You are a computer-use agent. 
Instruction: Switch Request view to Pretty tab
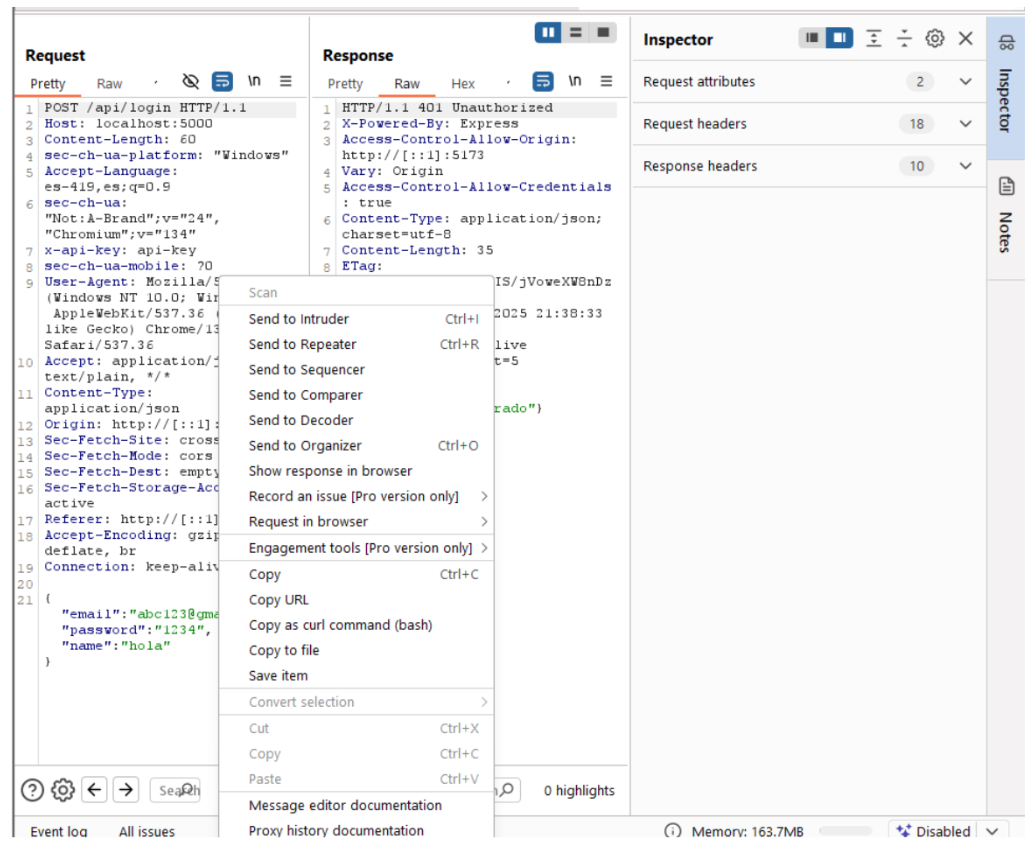(x=48, y=84)
